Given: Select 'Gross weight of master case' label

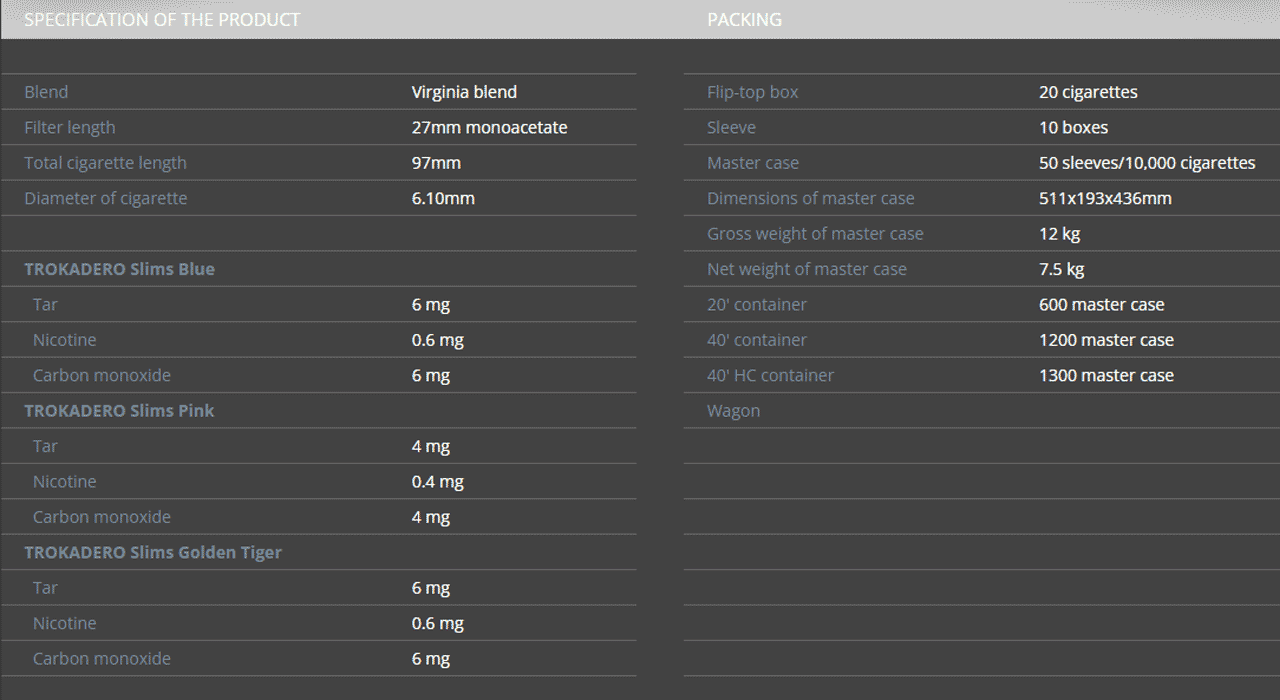Looking at the screenshot, I should tap(815, 234).
